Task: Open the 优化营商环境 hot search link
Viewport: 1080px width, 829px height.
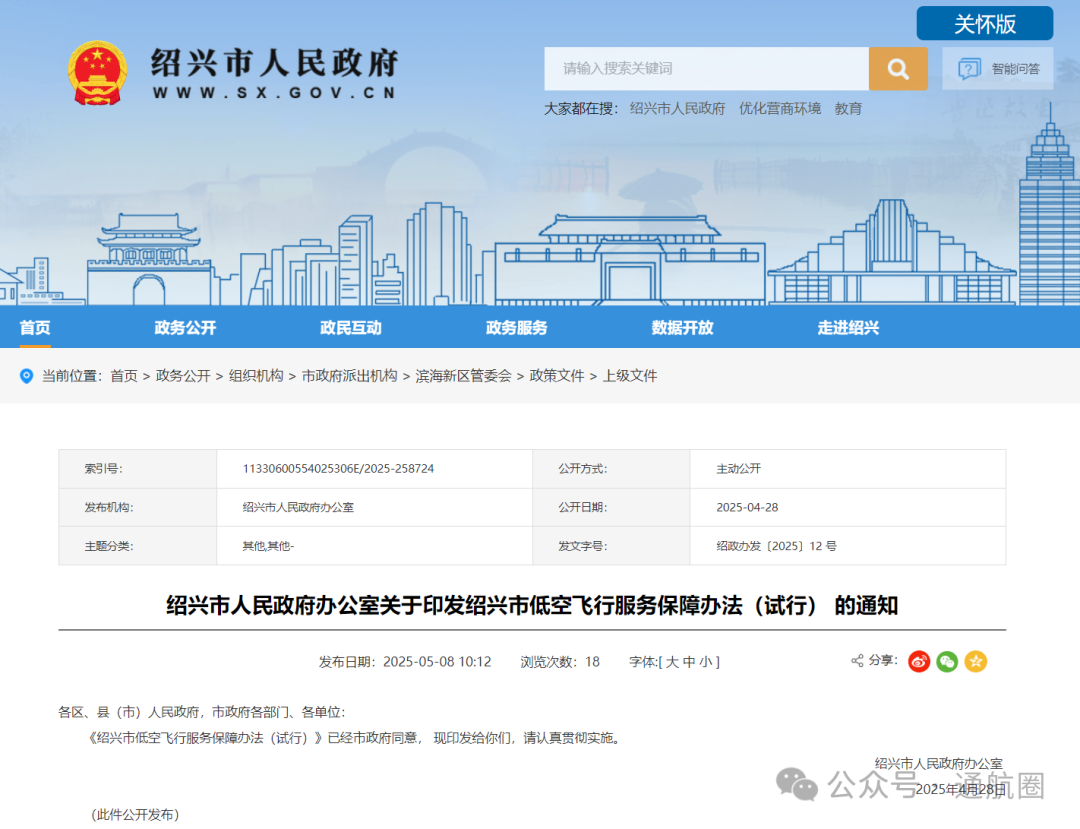Action: pyautogui.click(x=780, y=108)
